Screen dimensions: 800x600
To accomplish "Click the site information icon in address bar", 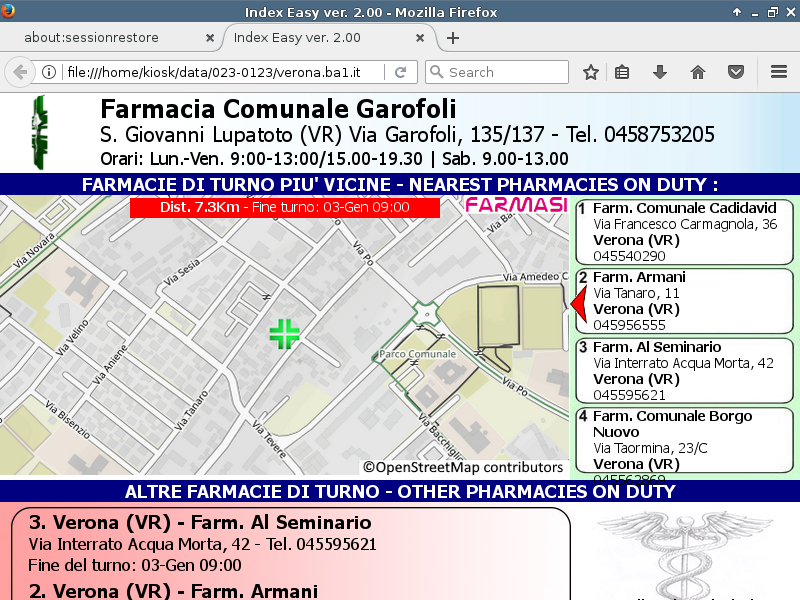I will coord(48,72).
